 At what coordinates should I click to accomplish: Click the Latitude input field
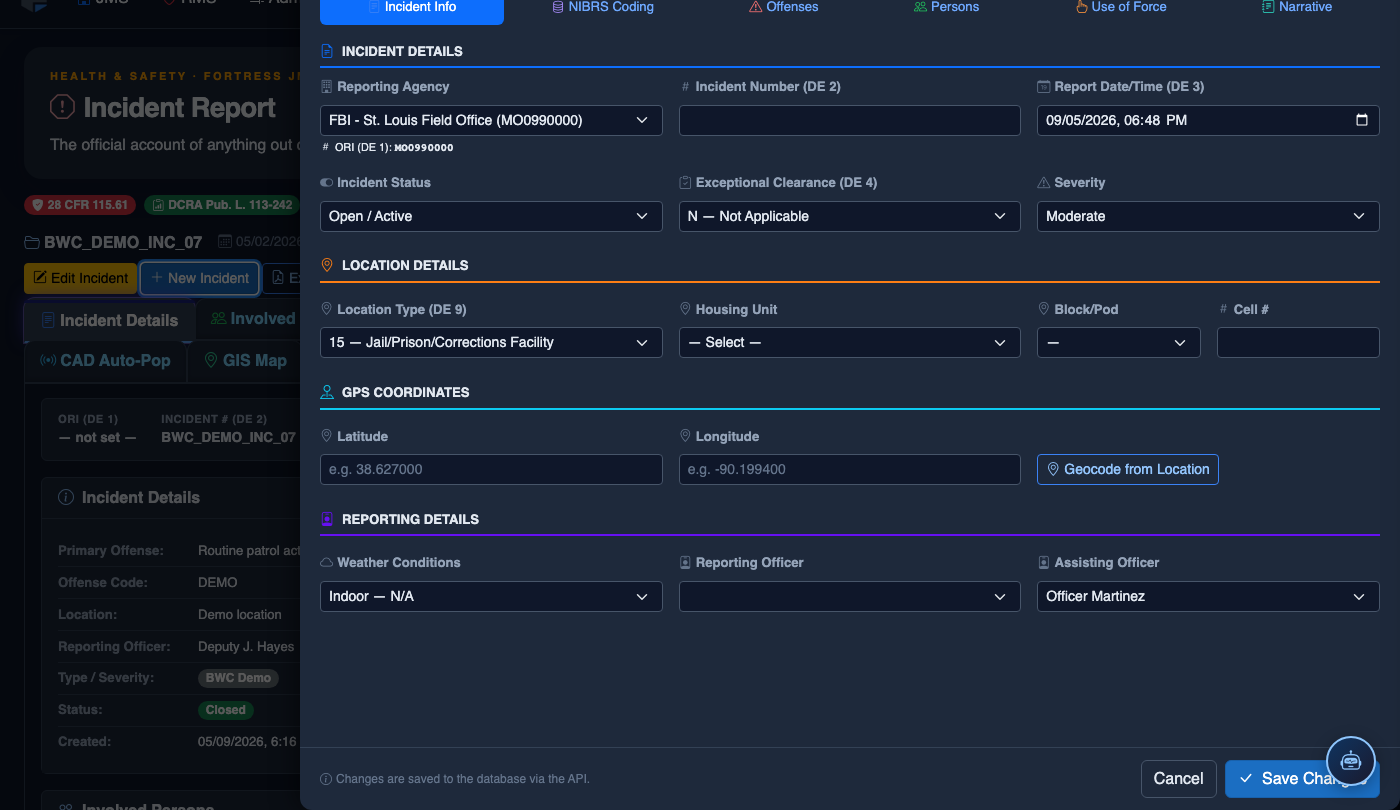tap(491, 469)
